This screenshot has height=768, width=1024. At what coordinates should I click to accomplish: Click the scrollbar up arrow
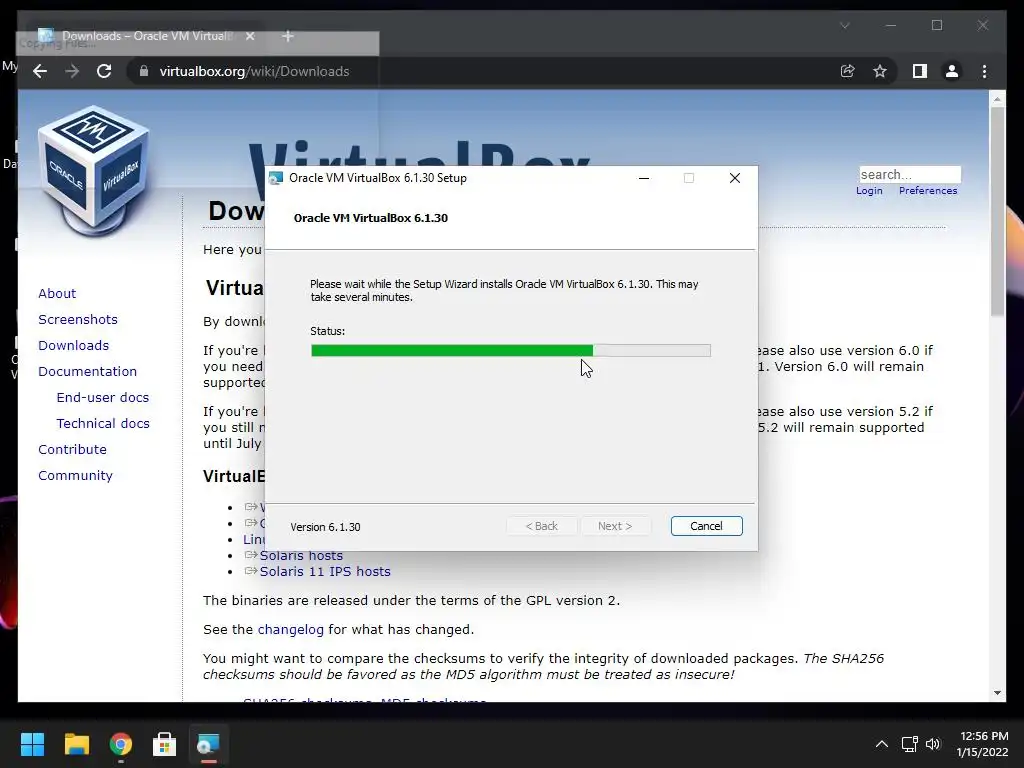(x=997, y=99)
